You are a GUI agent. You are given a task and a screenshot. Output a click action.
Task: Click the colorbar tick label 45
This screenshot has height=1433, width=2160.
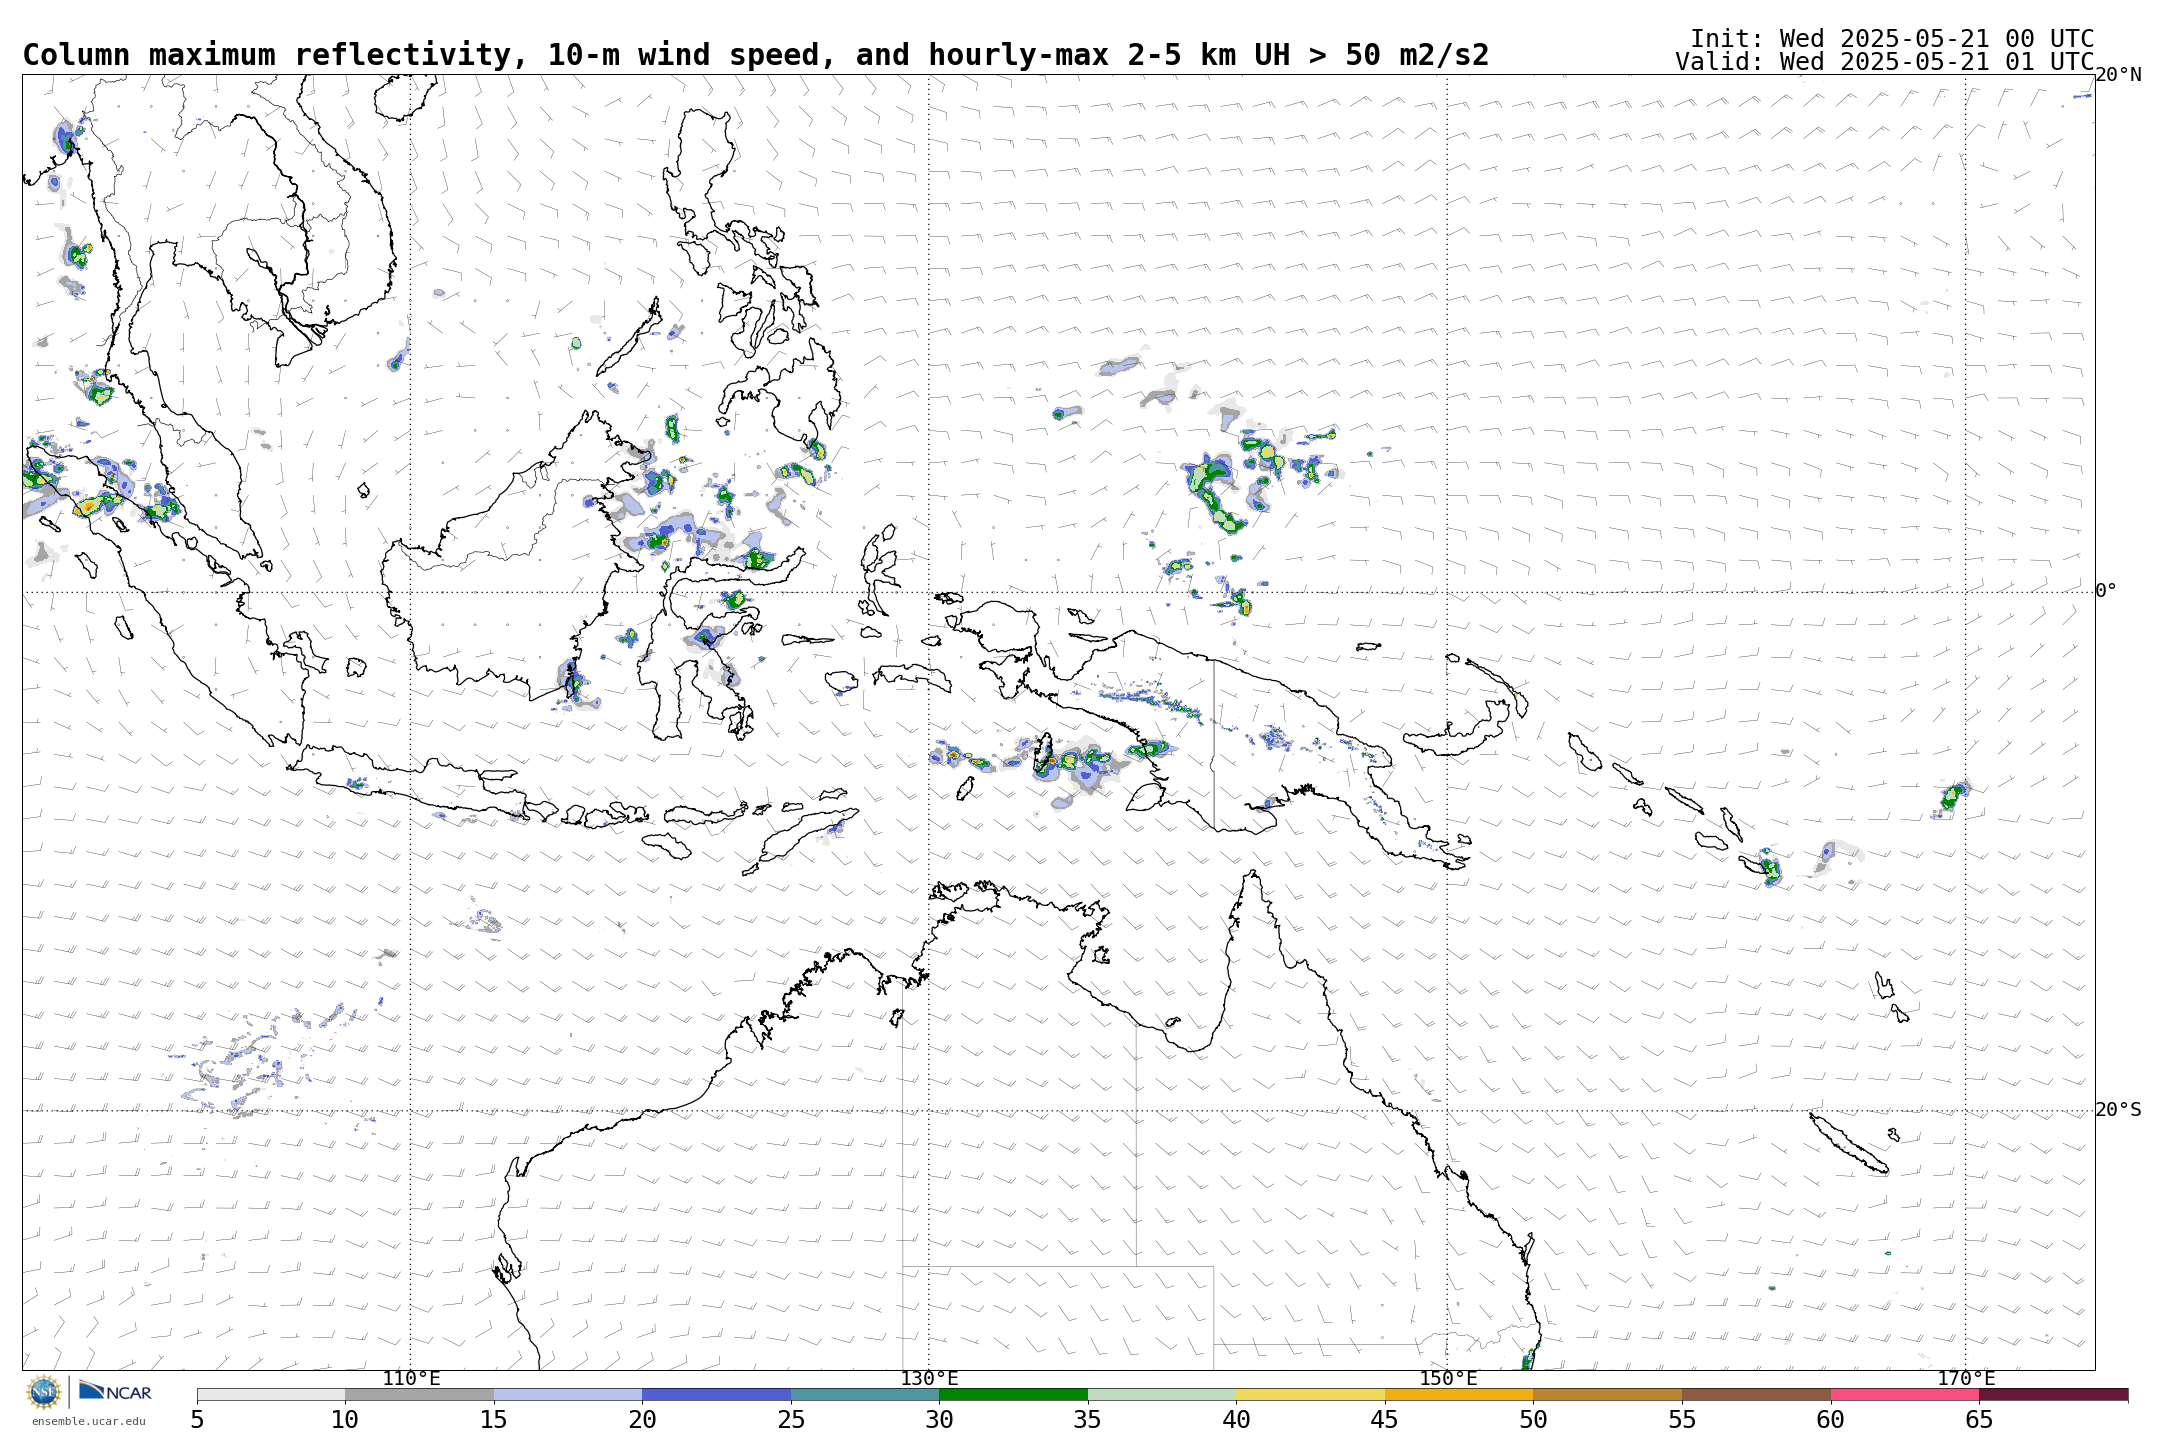(1385, 1420)
